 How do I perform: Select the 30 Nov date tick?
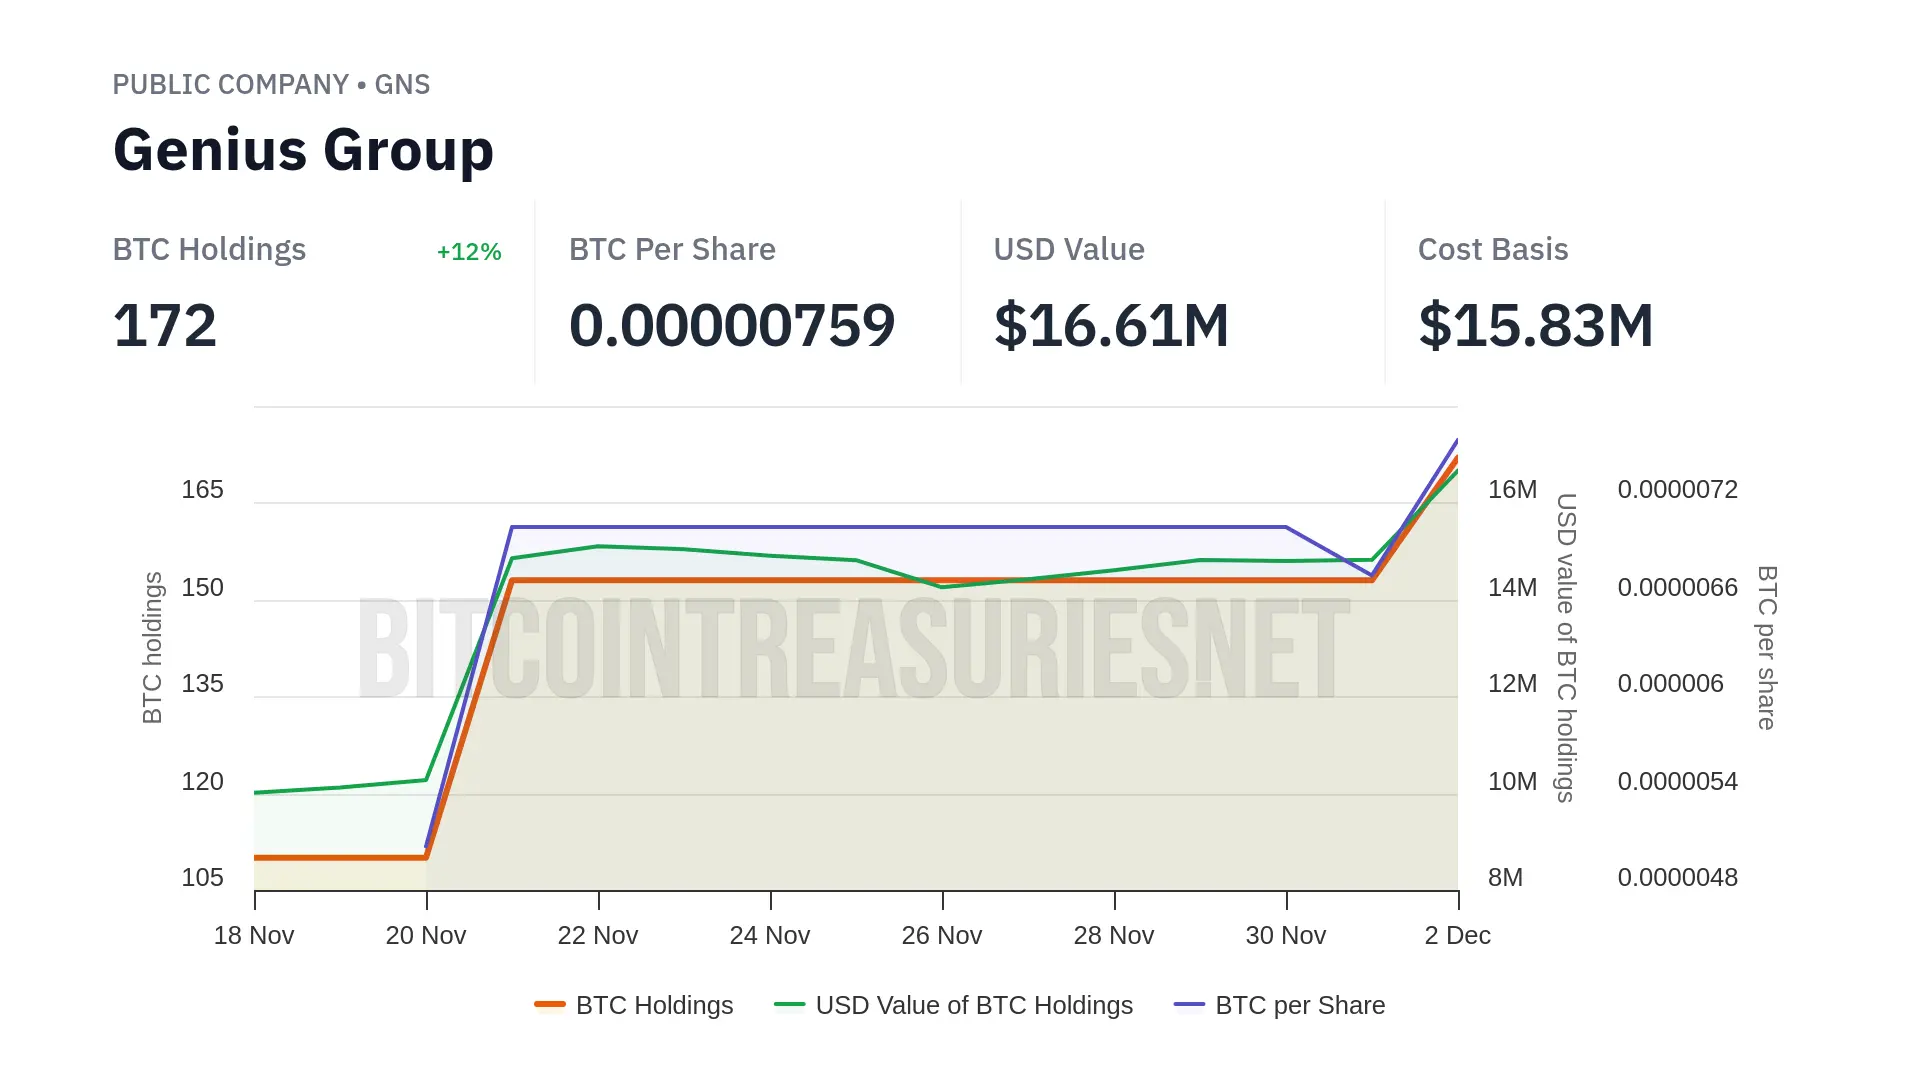point(1286,936)
